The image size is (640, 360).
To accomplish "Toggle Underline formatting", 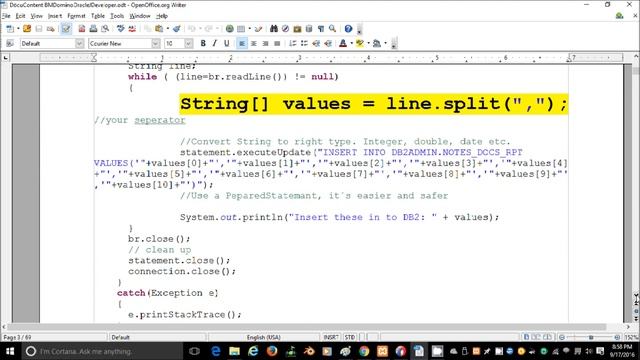I will 227,43.
